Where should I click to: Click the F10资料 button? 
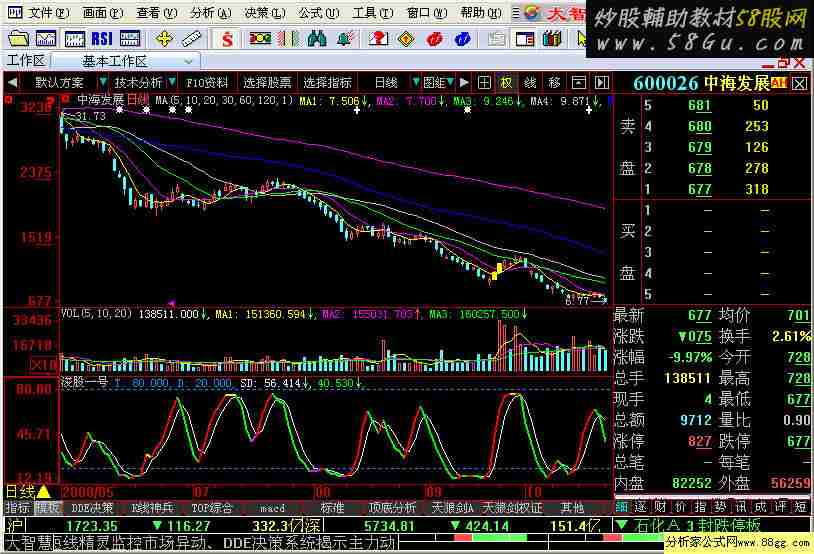(207, 83)
